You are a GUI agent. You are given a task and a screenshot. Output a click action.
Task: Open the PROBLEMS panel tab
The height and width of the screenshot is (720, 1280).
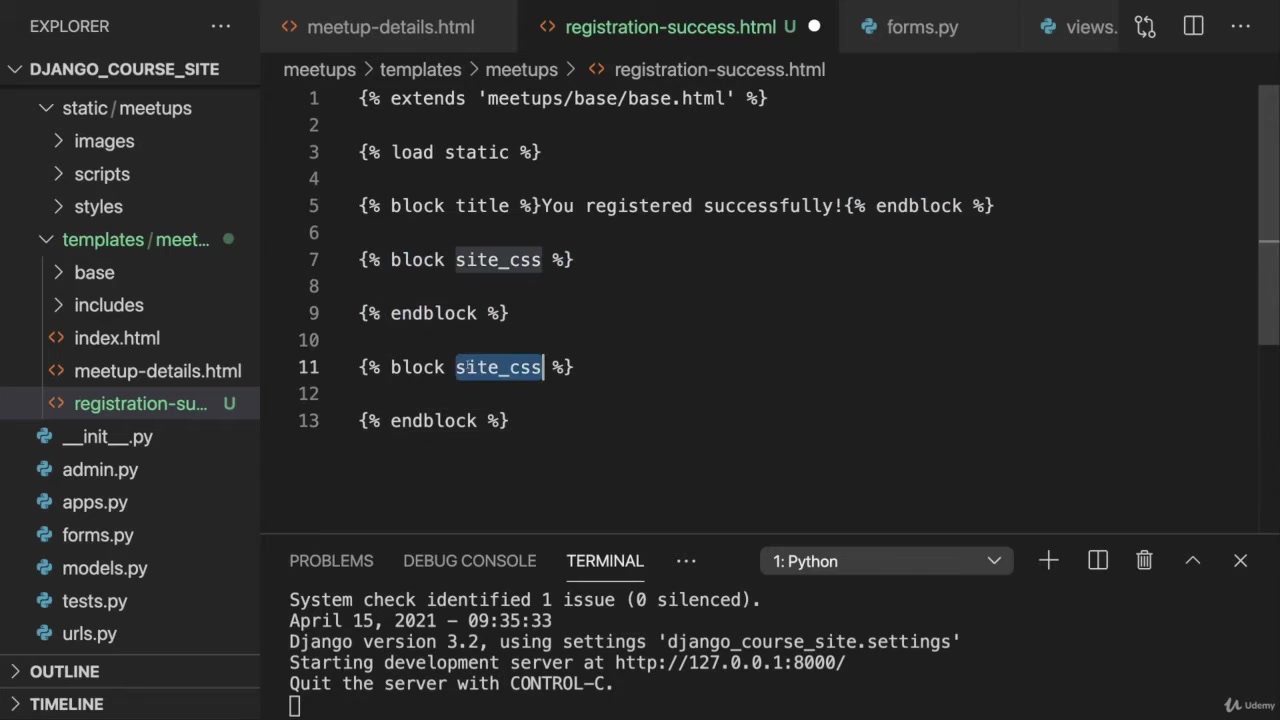[x=331, y=561]
